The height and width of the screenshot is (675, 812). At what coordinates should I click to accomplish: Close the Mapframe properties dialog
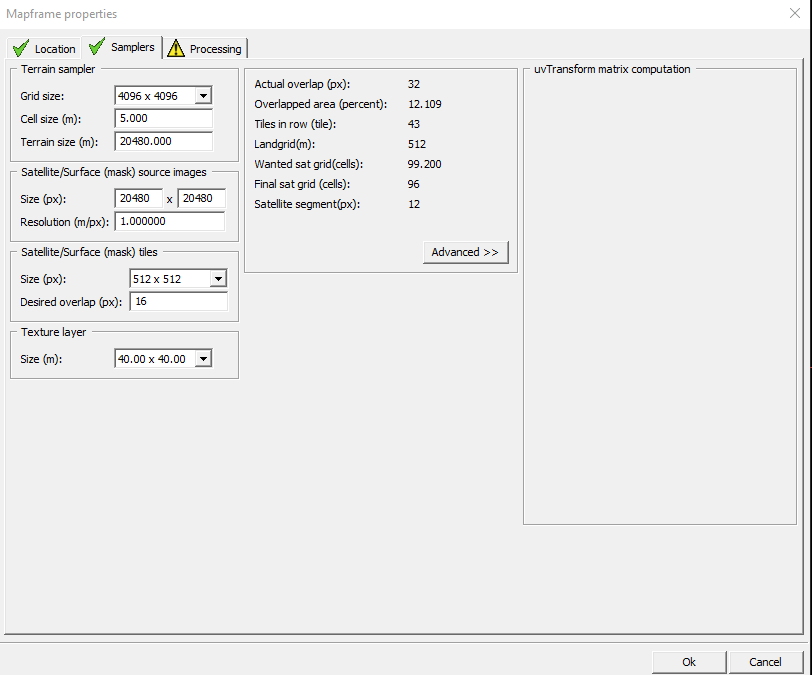[x=795, y=13]
